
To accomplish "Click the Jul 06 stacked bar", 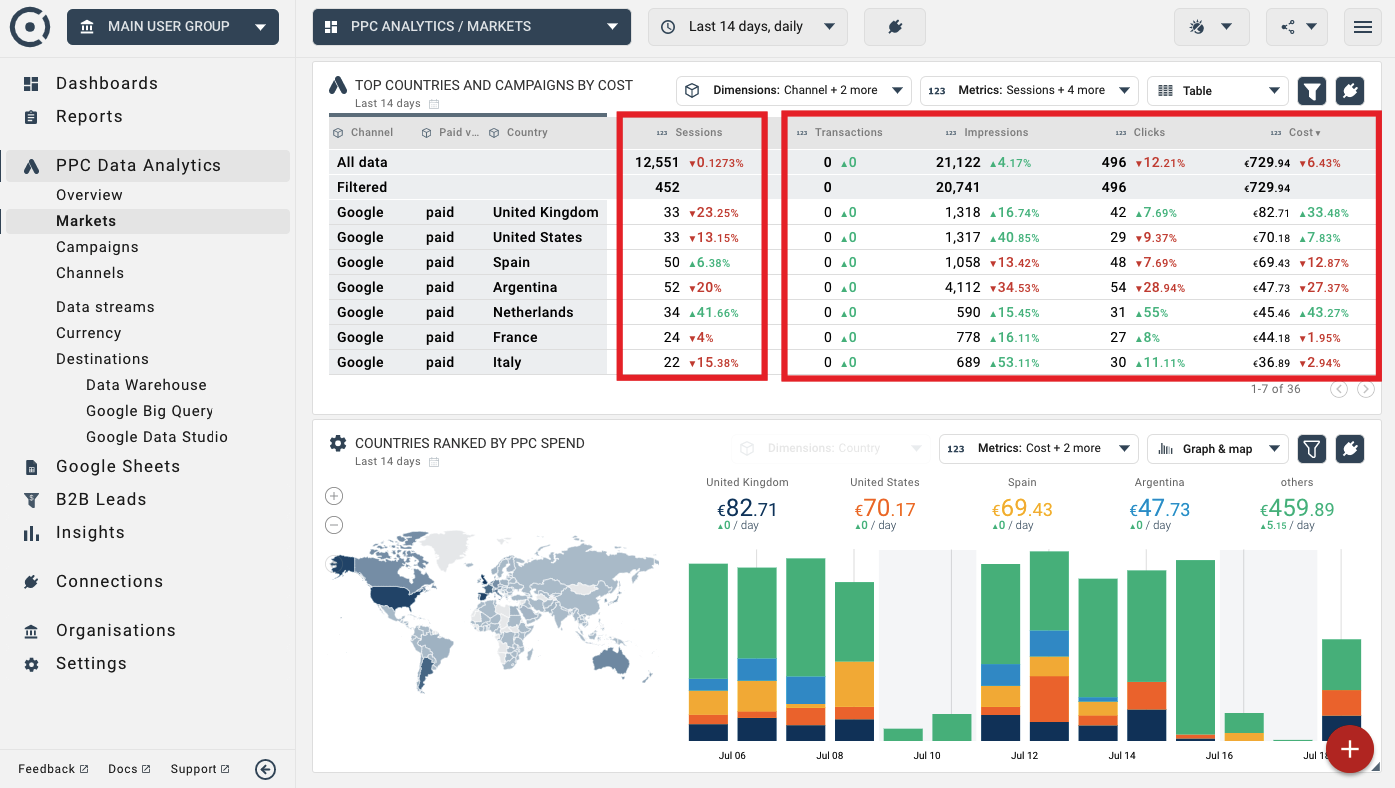I will tap(708, 652).
